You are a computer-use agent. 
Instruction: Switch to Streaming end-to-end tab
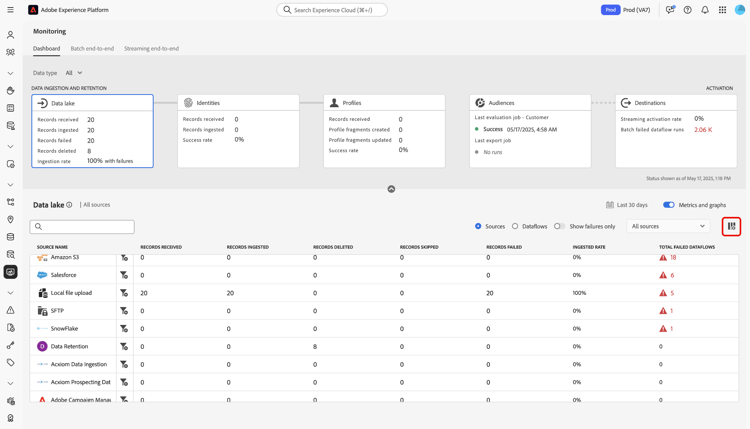coord(151,48)
